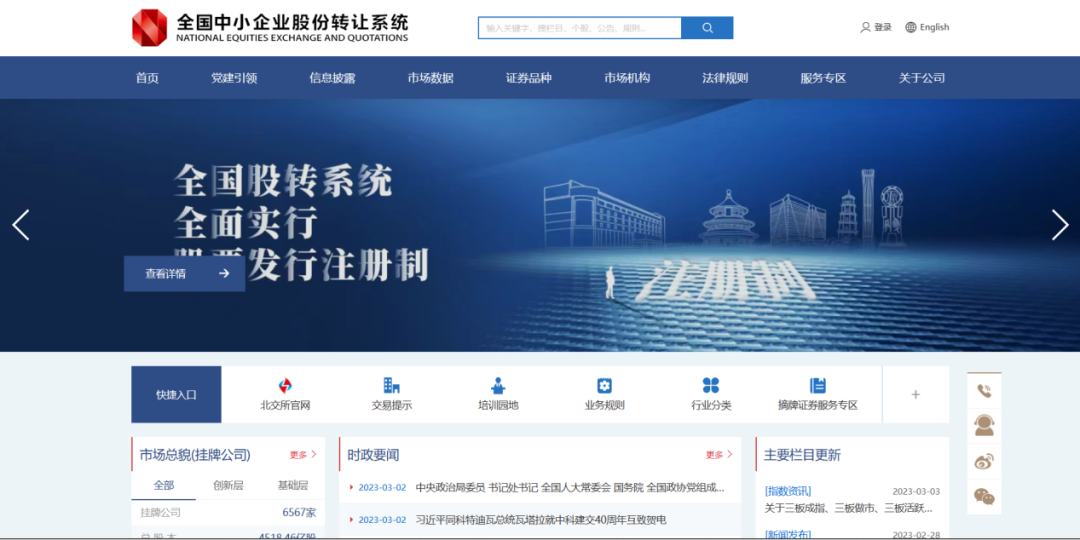Click the phone contact sidebar icon

tap(984, 391)
